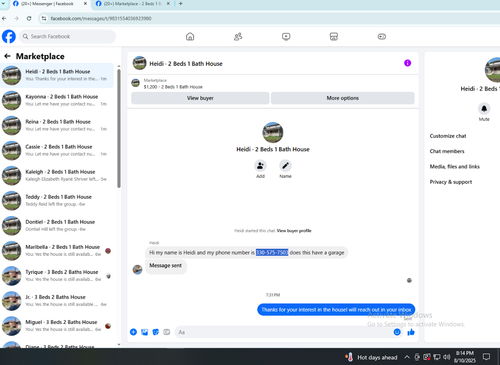The width and height of the screenshot is (500, 365).
Task: Click the 'Message sent' bubble
Action: [x=166, y=267]
